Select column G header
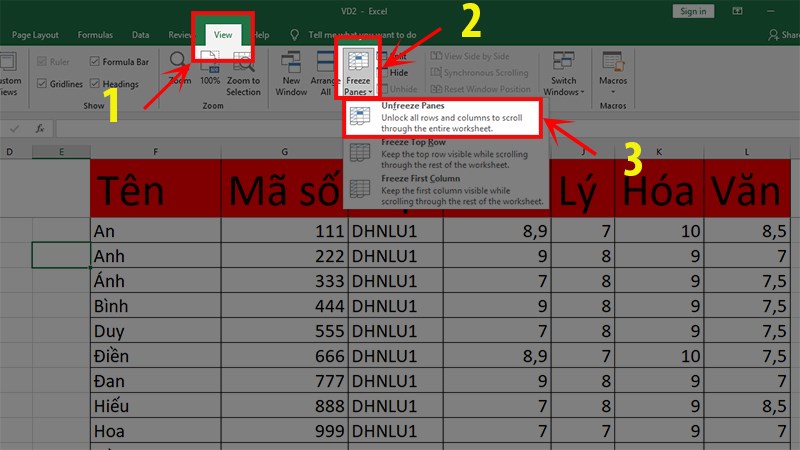The height and width of the screenshot is (450, 800). coord(285,152)
